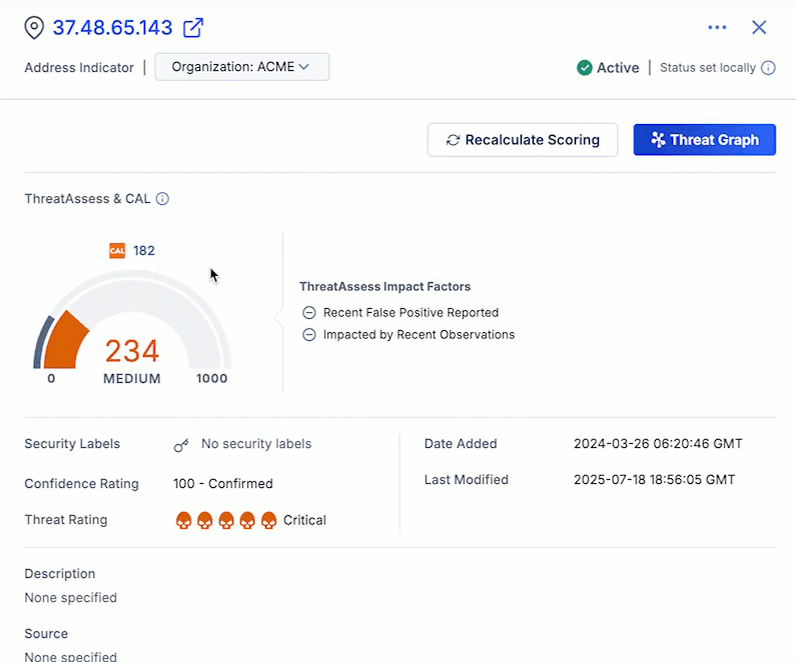The height and width of the screenshot is (662, 796).
Task: Click the ThreatAssess score 234
Action: pos(132,351)
